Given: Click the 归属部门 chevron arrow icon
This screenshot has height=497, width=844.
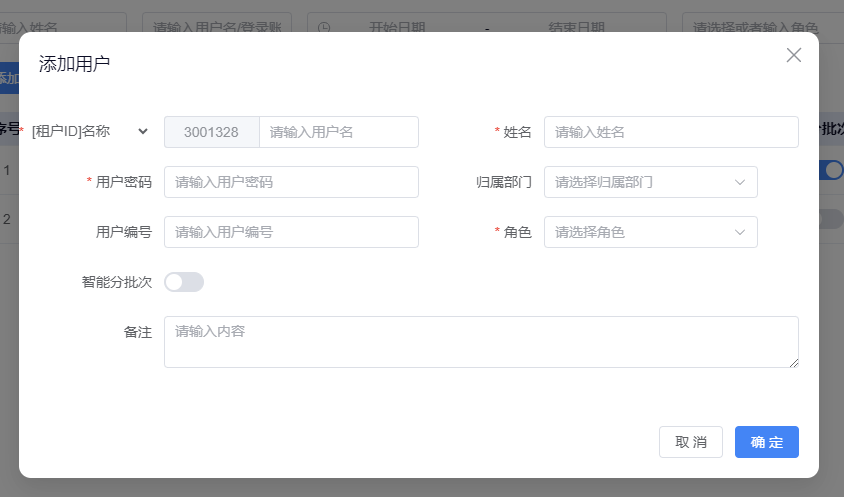Looking at the screenshot, I should (740, 182).
